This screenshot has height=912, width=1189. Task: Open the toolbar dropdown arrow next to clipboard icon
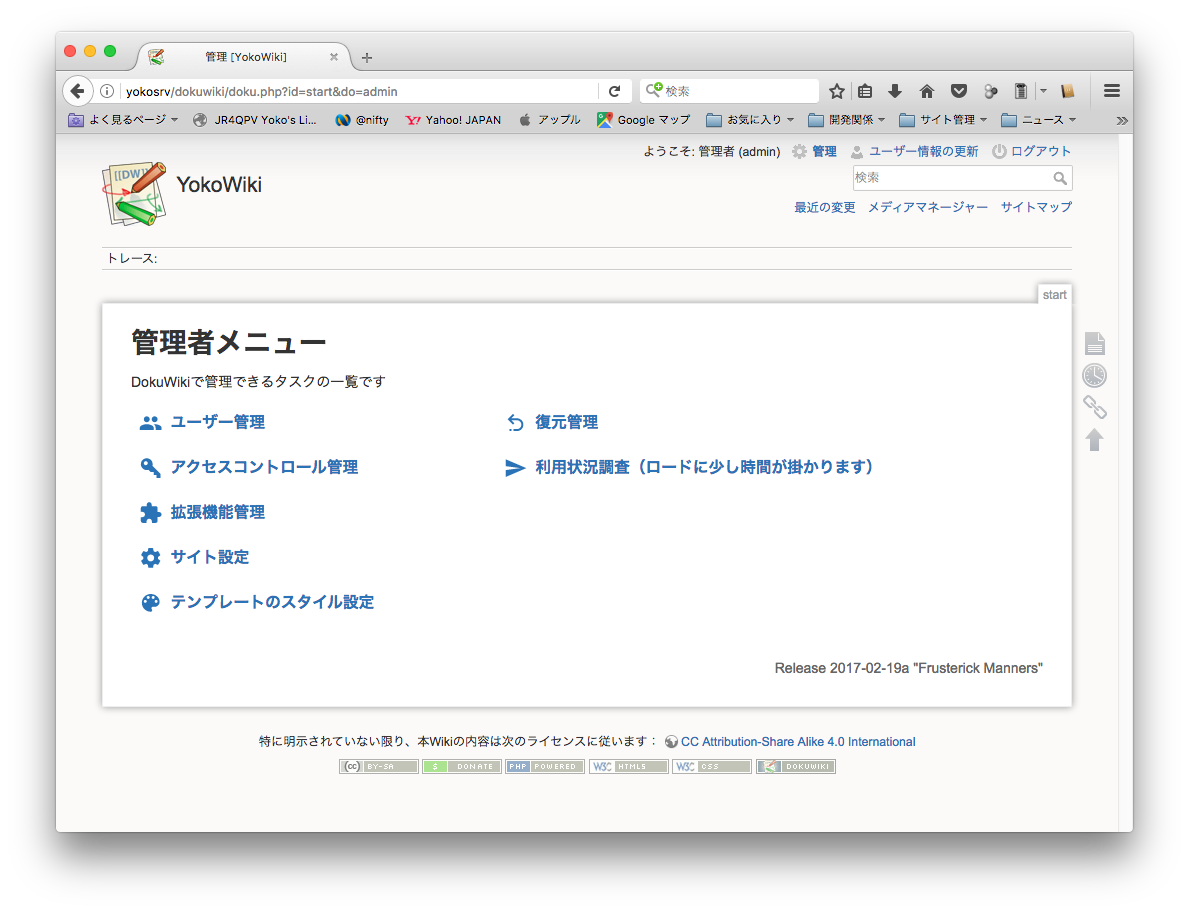[x=1043, y=91]
